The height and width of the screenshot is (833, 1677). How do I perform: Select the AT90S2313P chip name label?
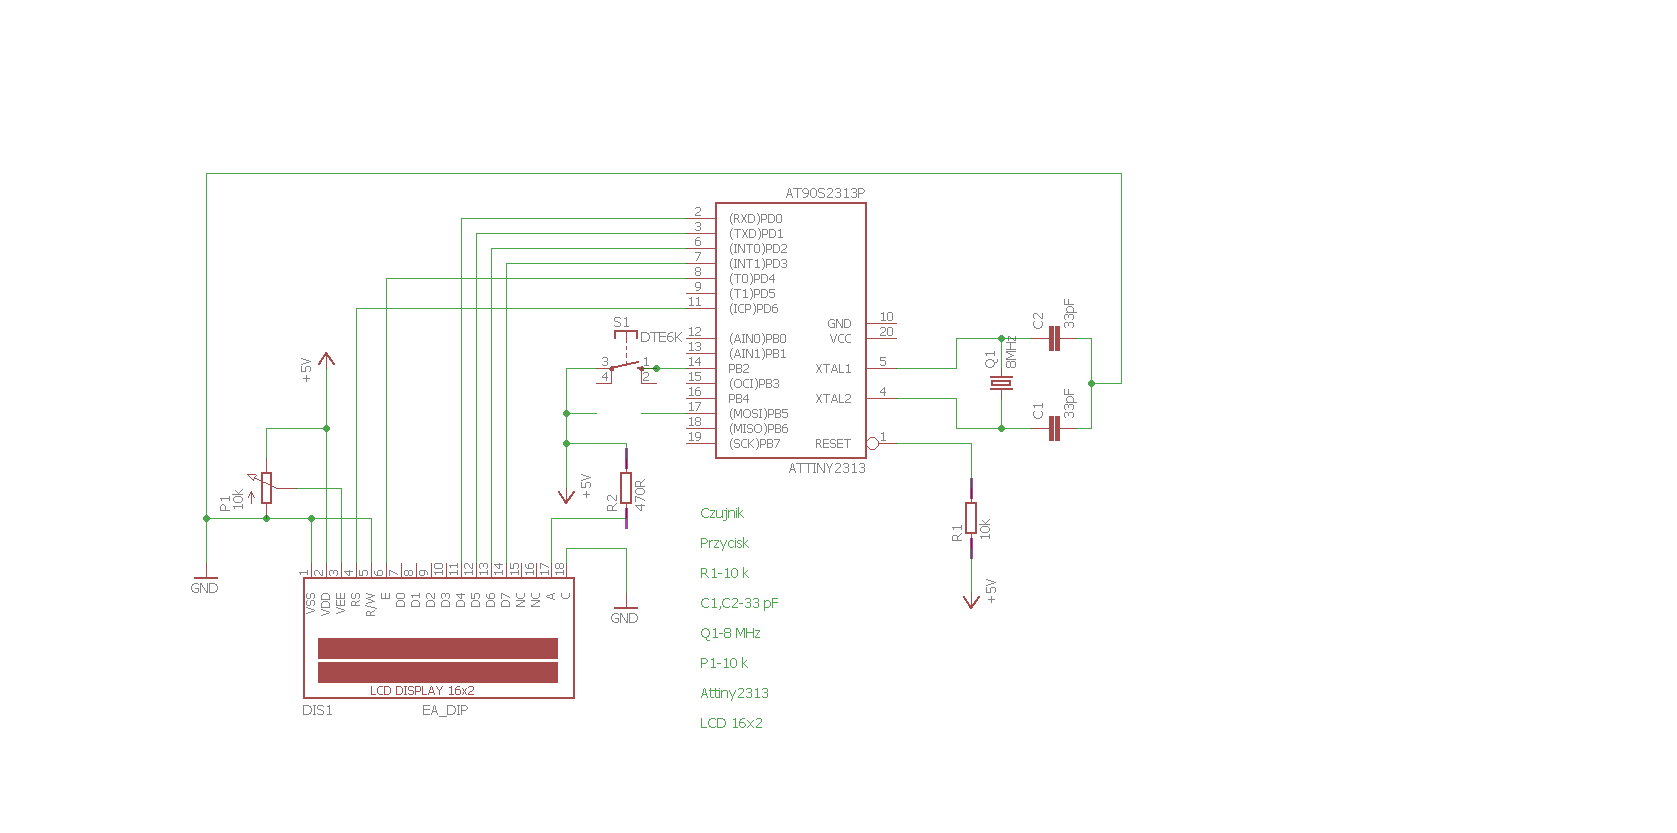coord(825,193)
